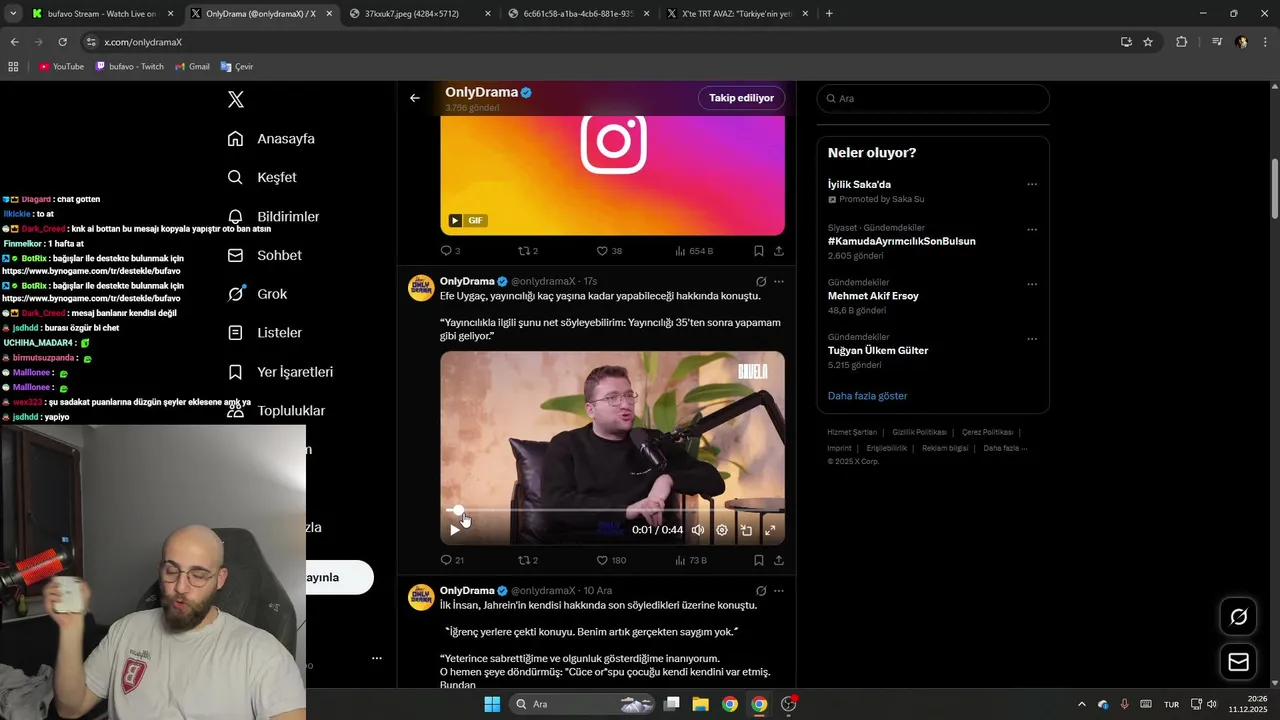Open the Windows Start menu
Viewport: 1280px width, 720px height.
[x=492, y=704]
